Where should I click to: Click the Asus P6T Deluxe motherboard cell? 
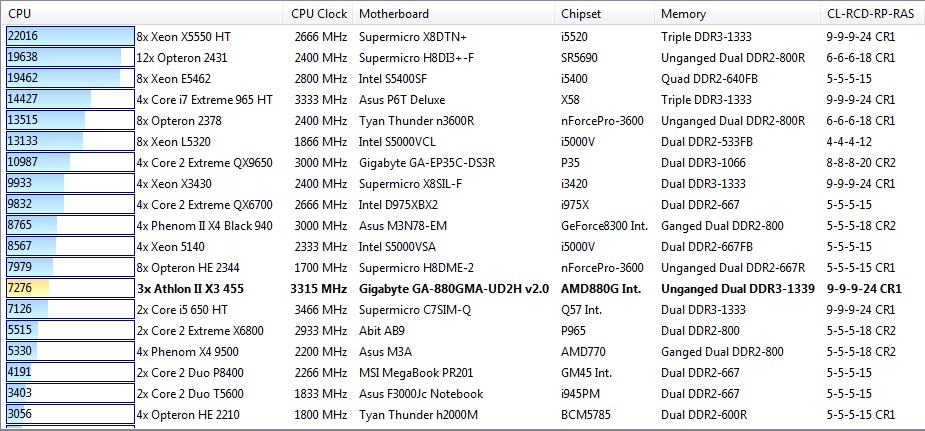click(403, 99)
